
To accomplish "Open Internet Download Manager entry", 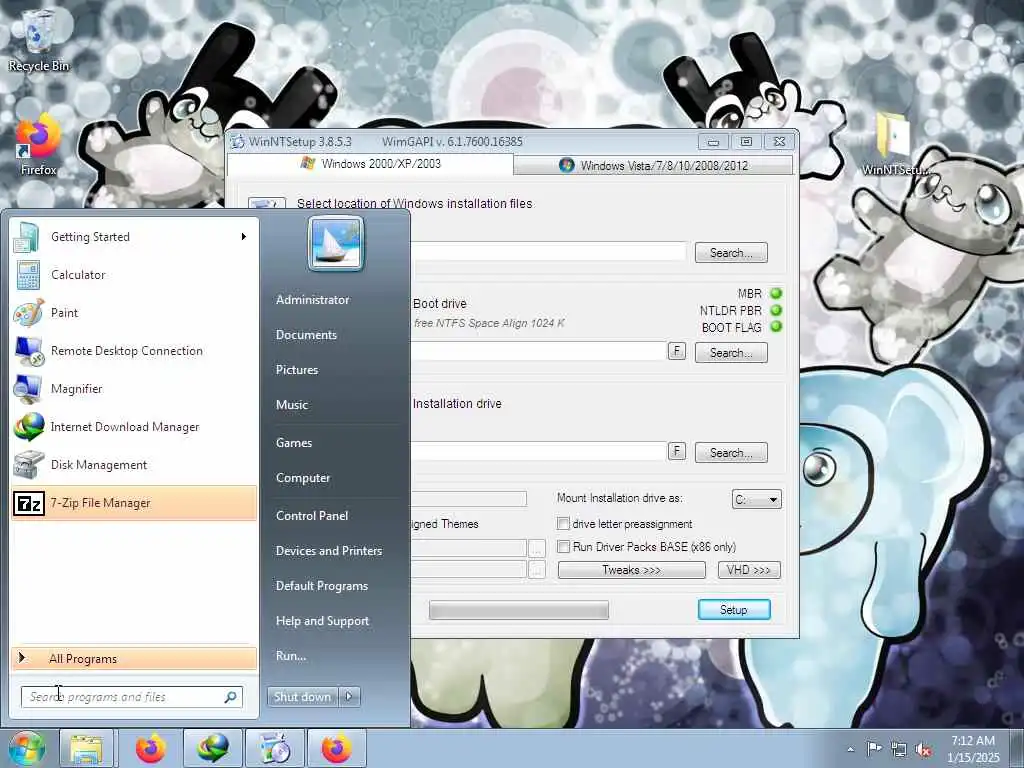I will point(133,426).
